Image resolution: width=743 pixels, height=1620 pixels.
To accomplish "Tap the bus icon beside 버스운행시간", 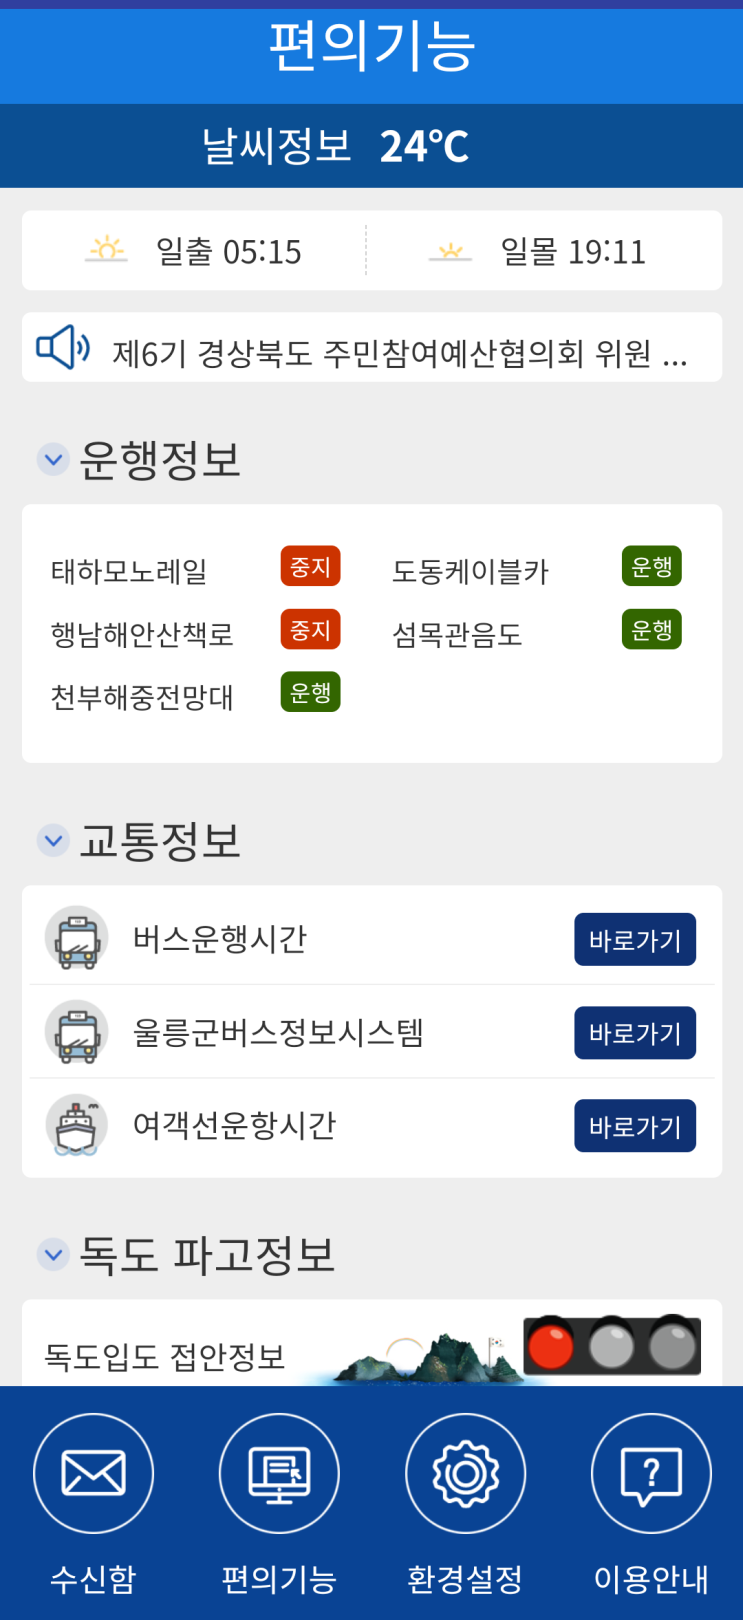I will (x=77, y=938).
